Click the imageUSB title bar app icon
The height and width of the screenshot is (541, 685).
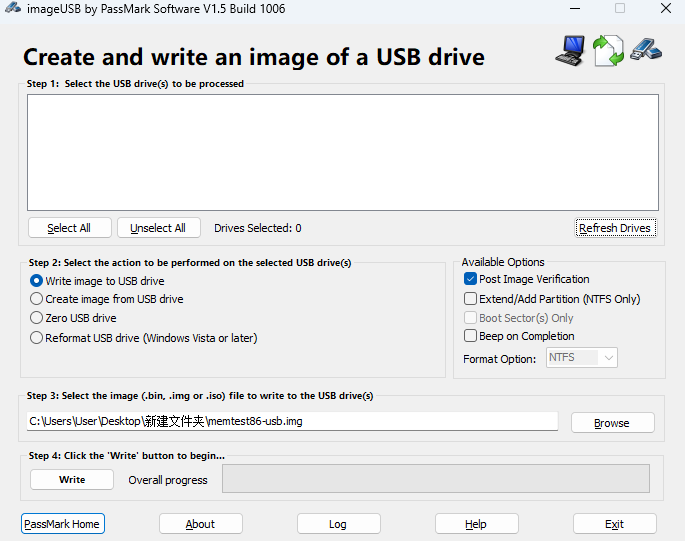click(12, 9)
